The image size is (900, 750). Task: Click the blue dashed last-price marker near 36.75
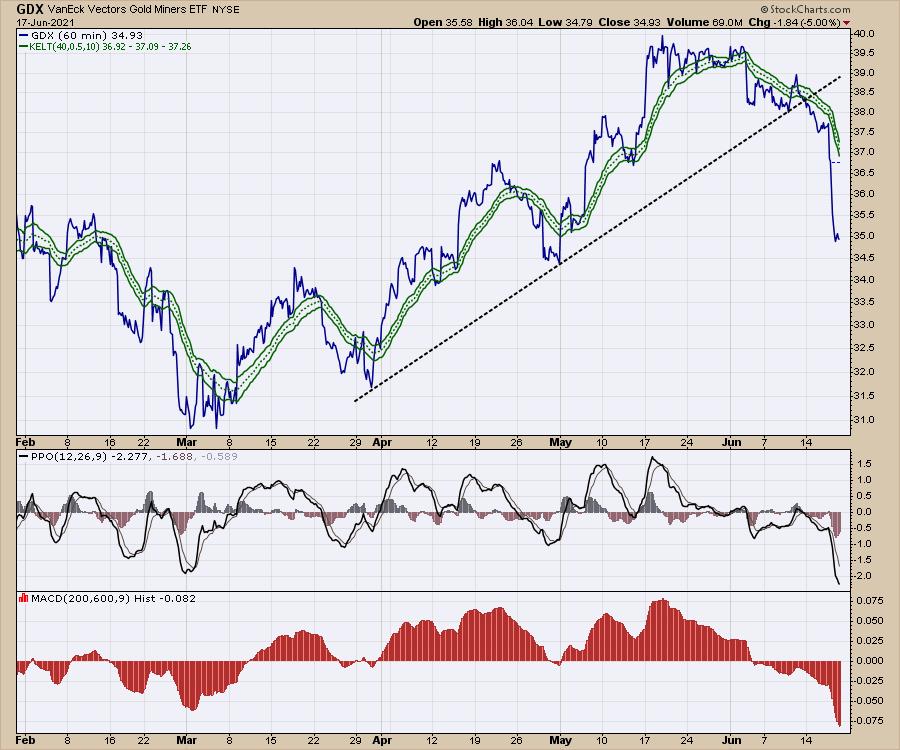point(836,162)
